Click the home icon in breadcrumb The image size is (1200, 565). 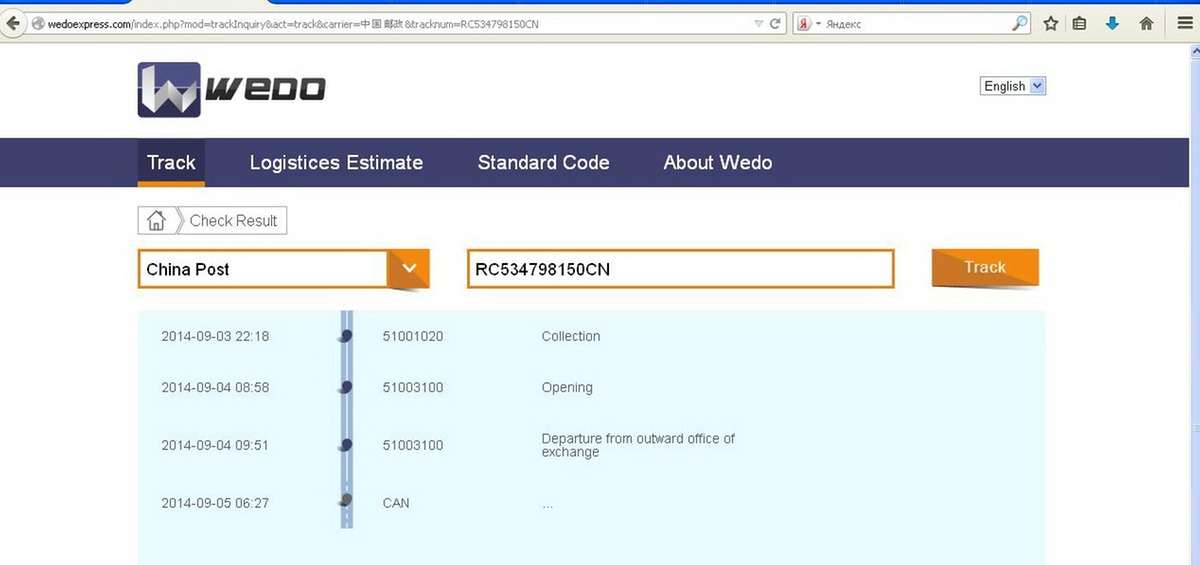156,221
